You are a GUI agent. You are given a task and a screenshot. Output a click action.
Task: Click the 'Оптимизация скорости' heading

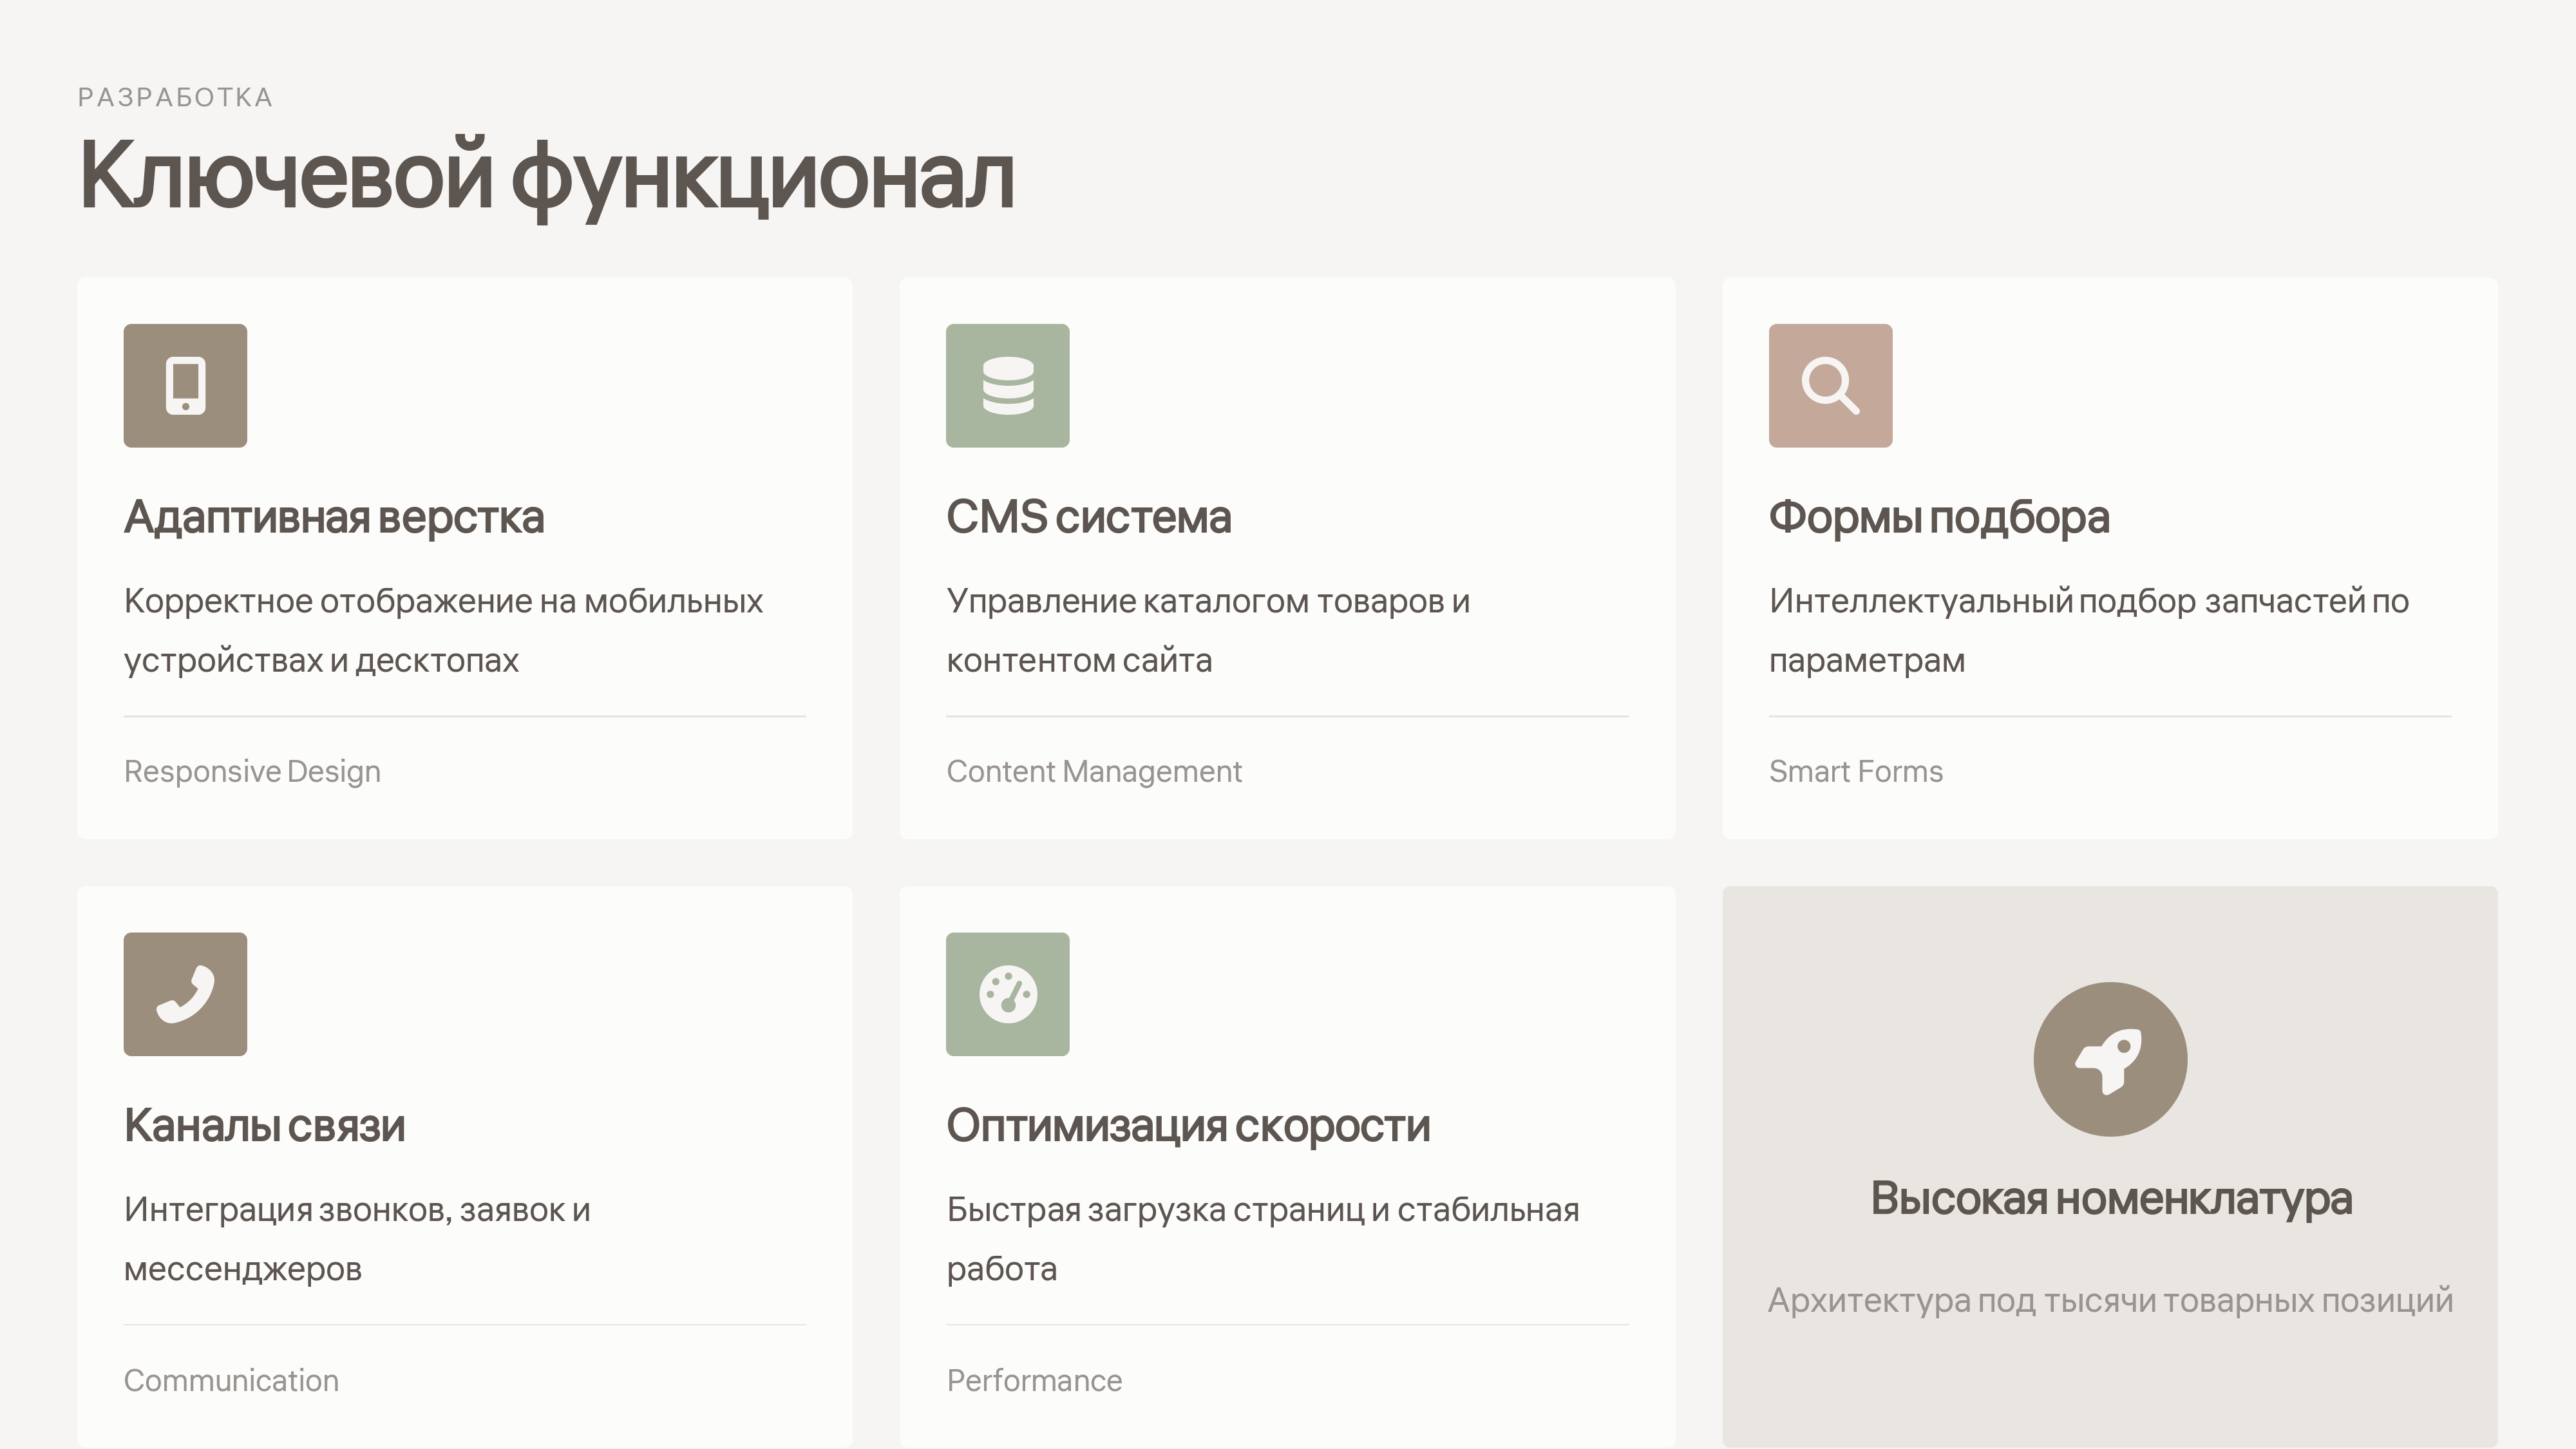[1188, 1126]
